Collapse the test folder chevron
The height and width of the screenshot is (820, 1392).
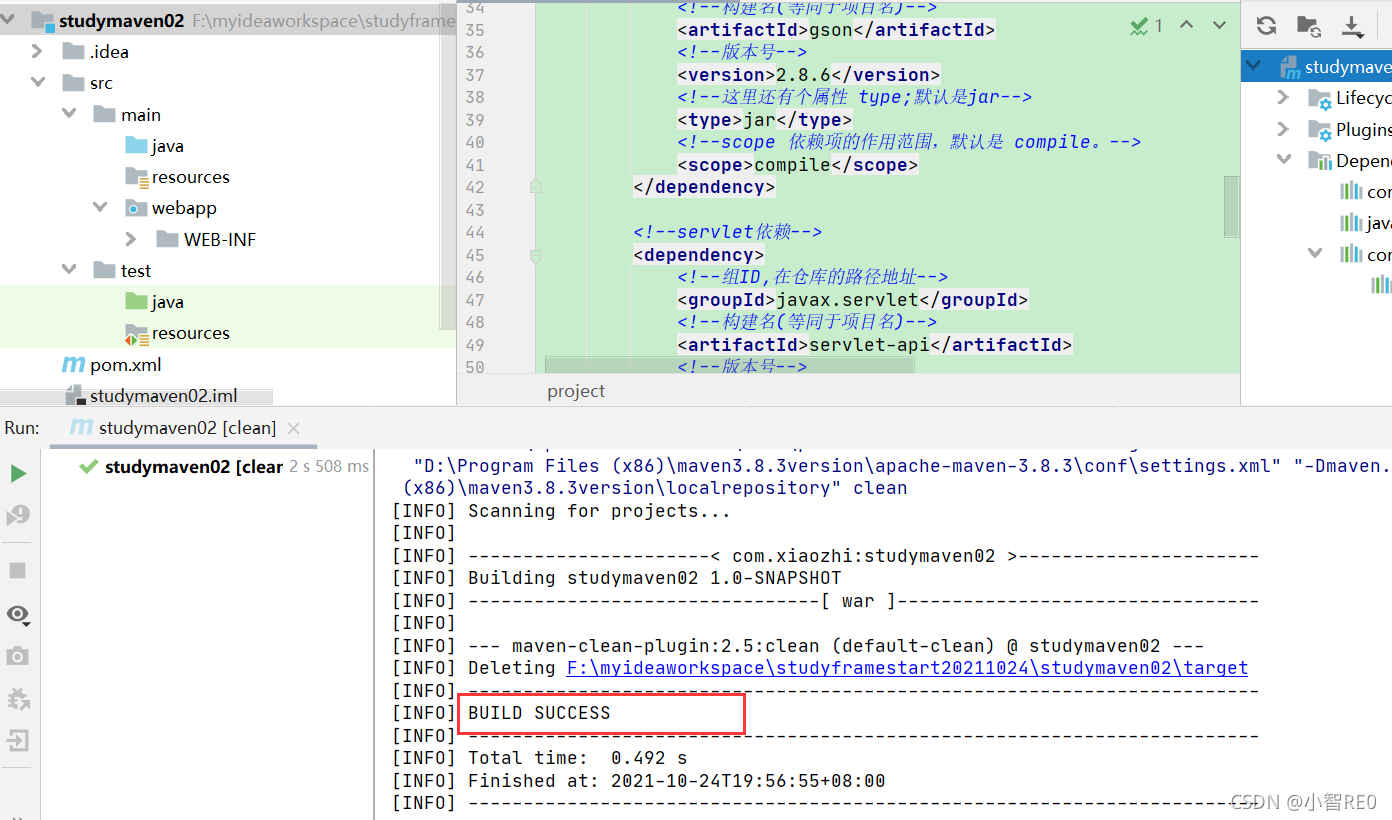69,270
